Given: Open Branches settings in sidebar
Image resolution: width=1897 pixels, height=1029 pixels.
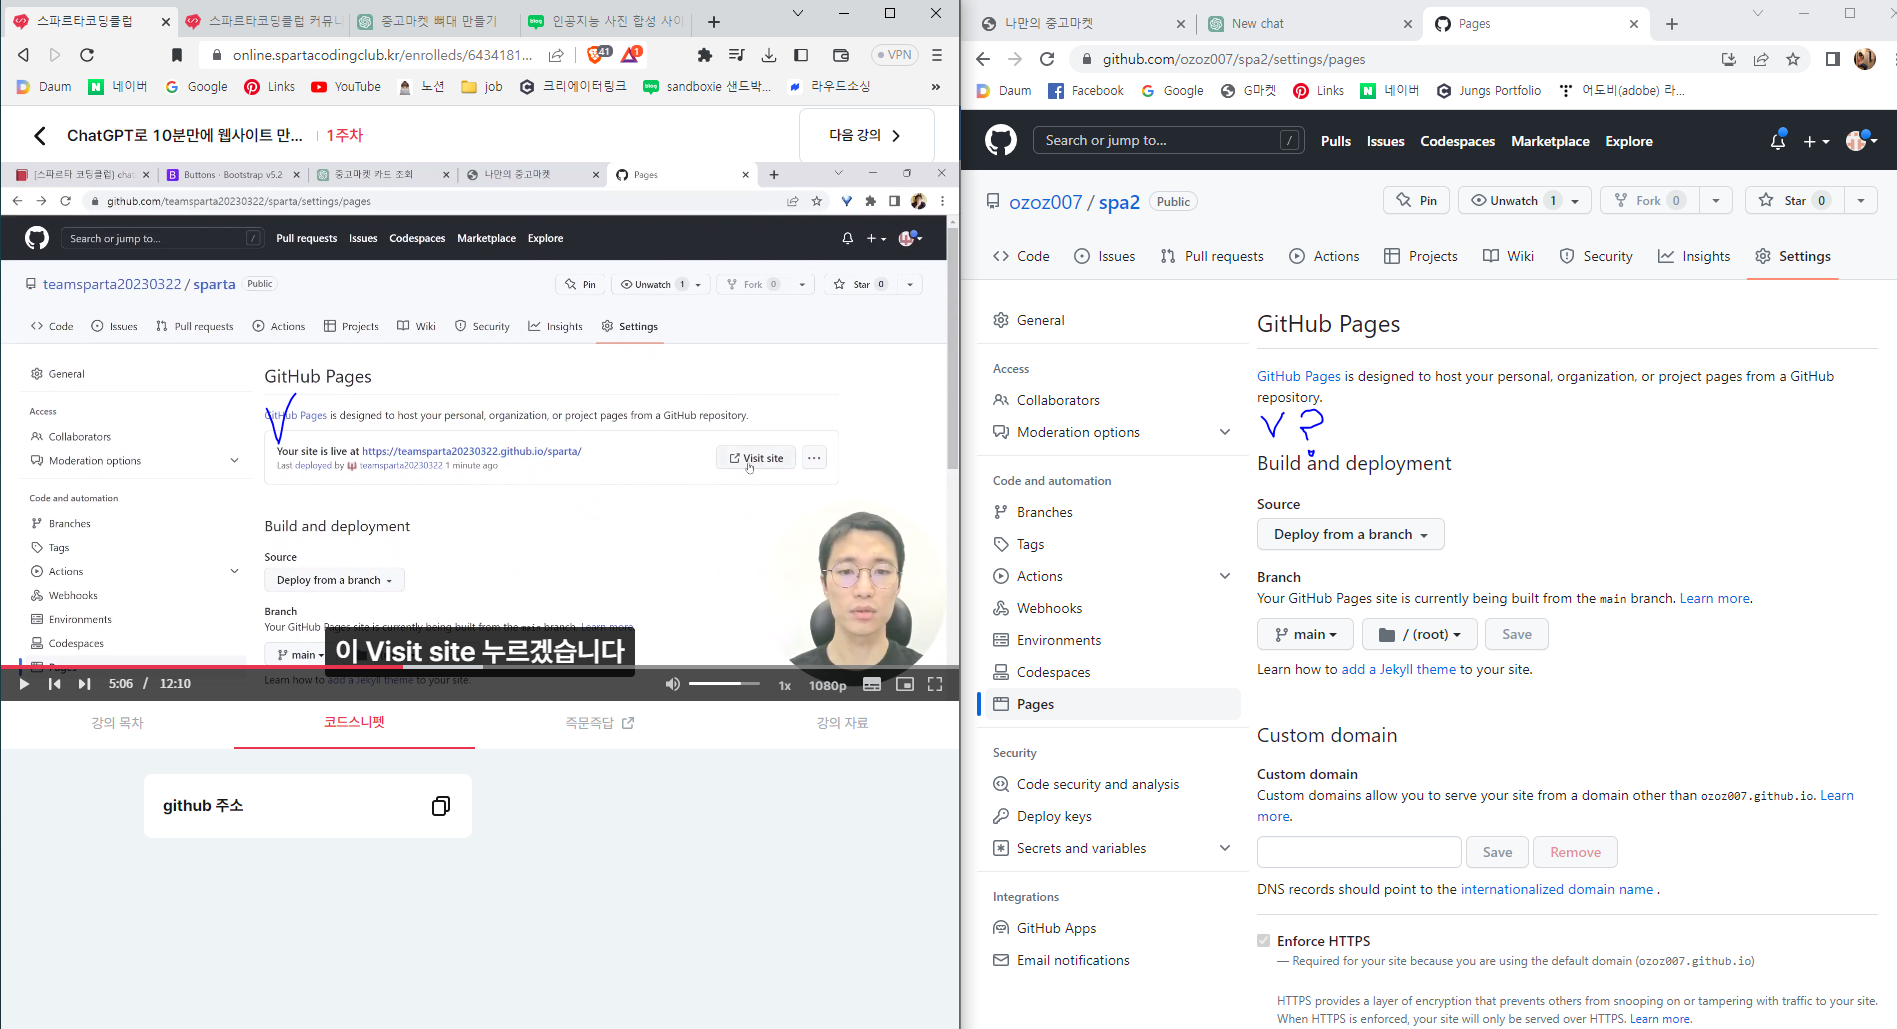Looking at the screenshot, I should [1113, 512].
